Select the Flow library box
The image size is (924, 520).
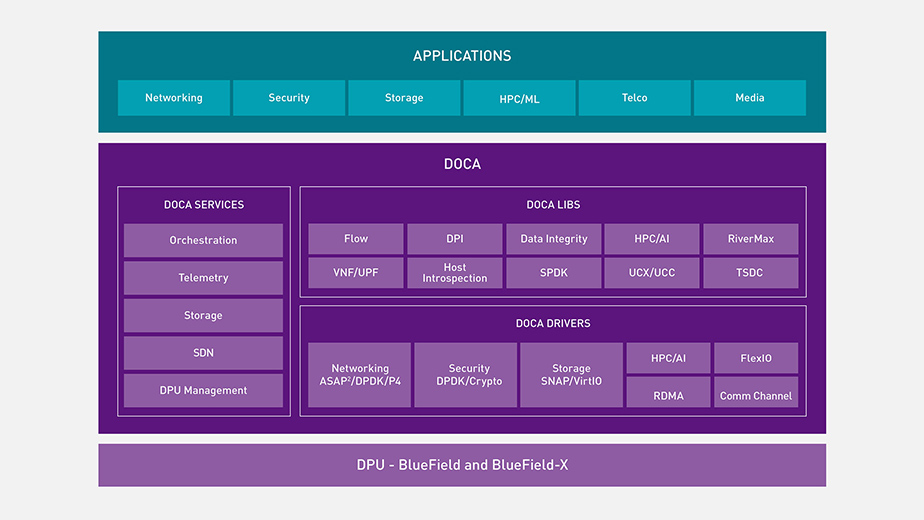click(x=356, y=239)
